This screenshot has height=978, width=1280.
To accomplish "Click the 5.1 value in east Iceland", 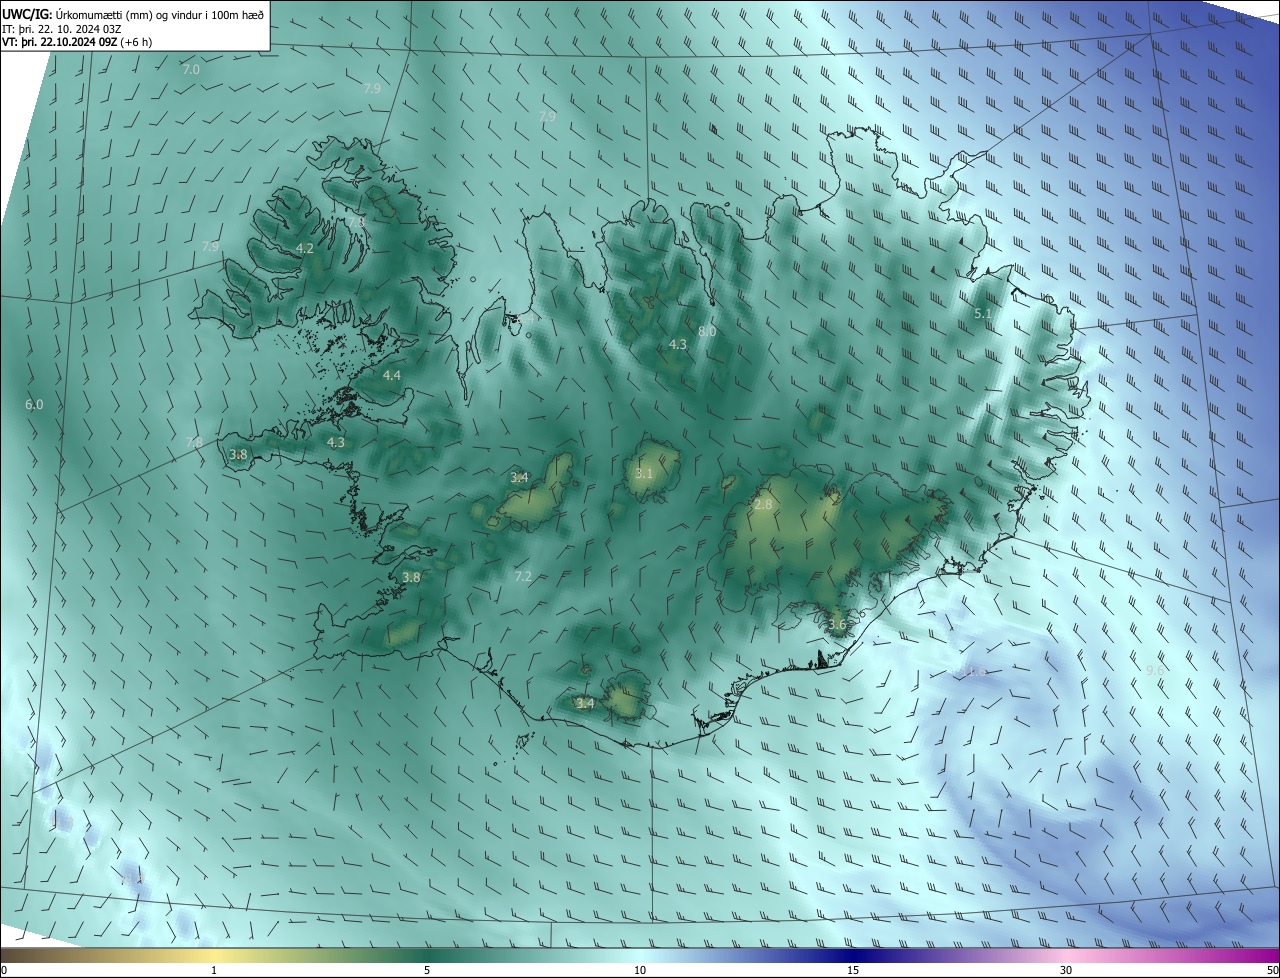I will coord(983,313).
